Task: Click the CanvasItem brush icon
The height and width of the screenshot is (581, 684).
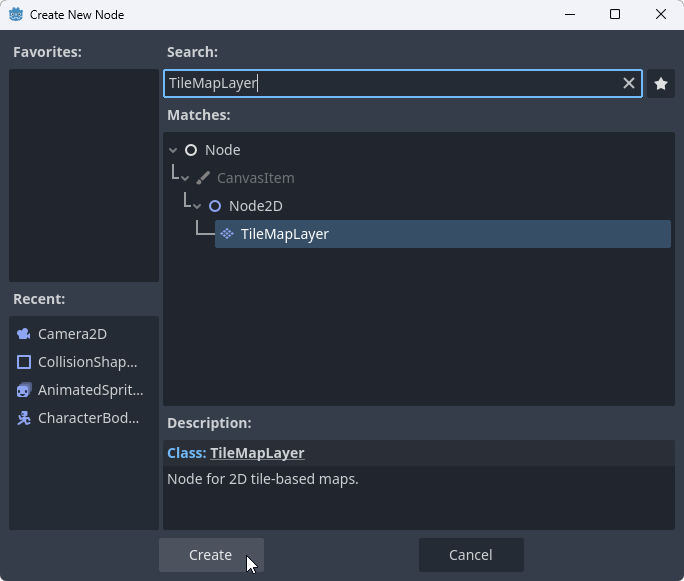Action: click(x=203, y=178)
